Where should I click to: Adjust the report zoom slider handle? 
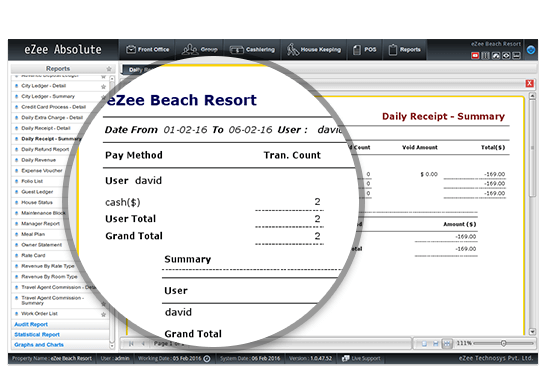tap(503, 343)
